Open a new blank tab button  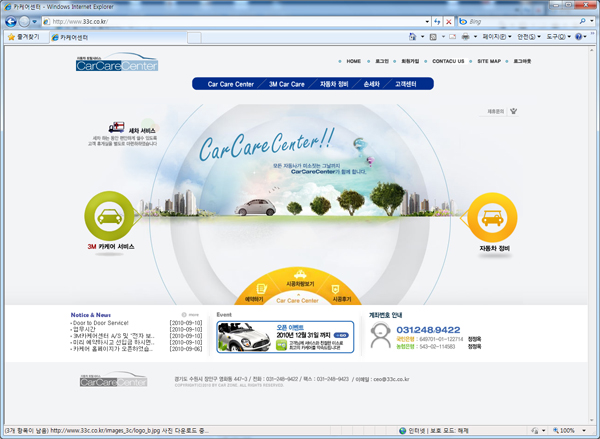tap(194, 38)
